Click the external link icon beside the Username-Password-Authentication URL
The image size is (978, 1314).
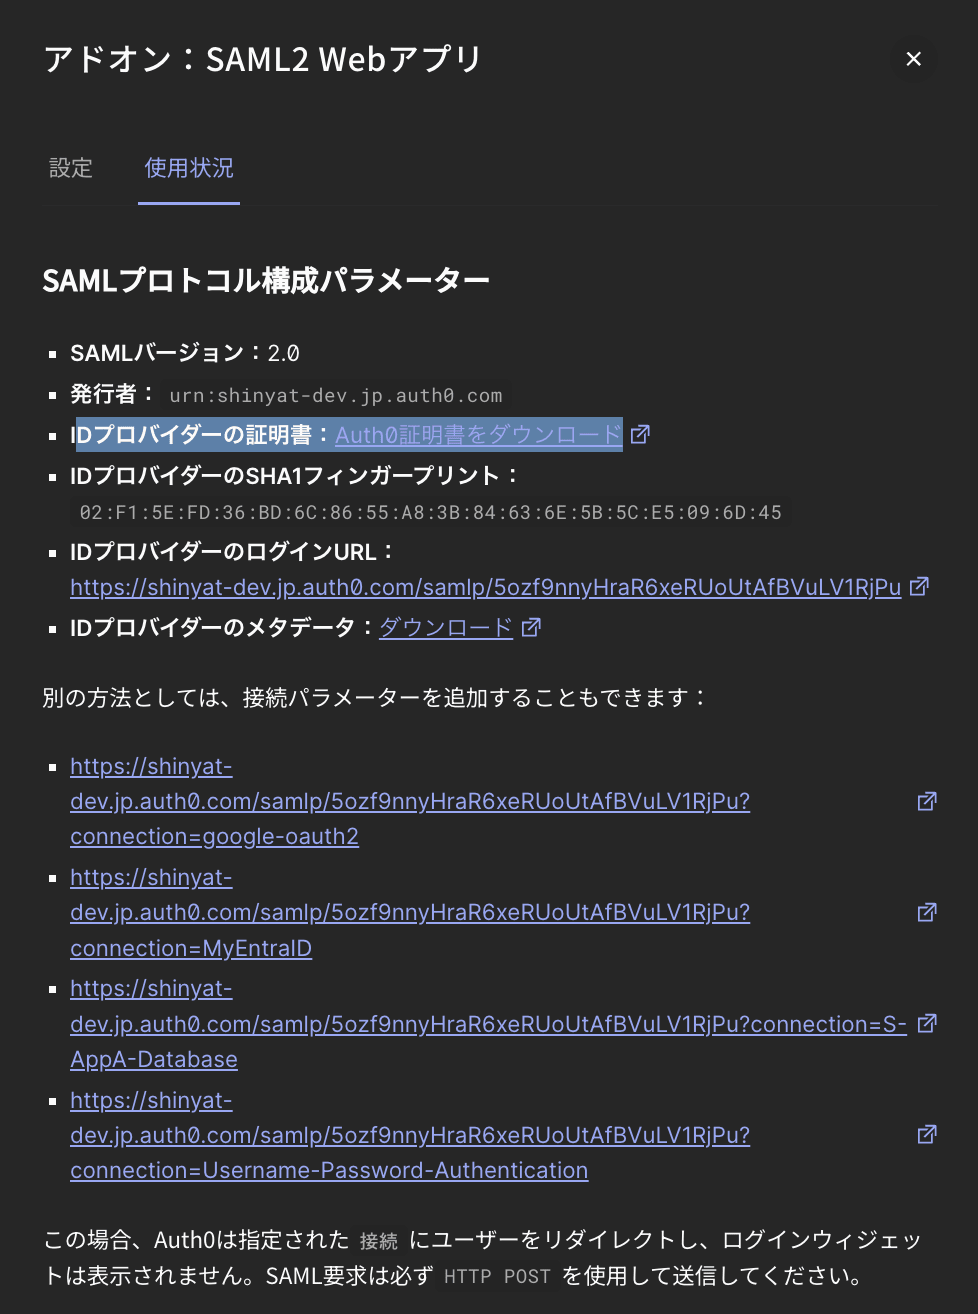(x=927, y=1134)
